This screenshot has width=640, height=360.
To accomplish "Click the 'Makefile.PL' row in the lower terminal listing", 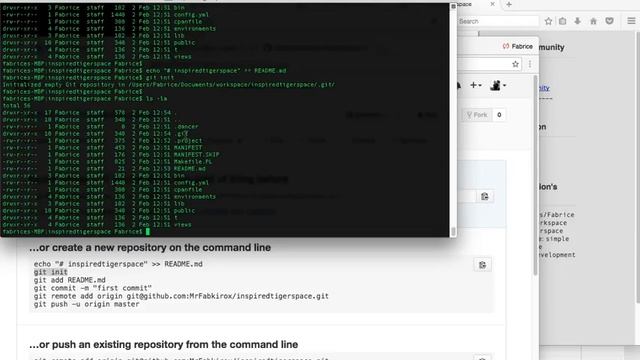I will (x=107, y=162).
